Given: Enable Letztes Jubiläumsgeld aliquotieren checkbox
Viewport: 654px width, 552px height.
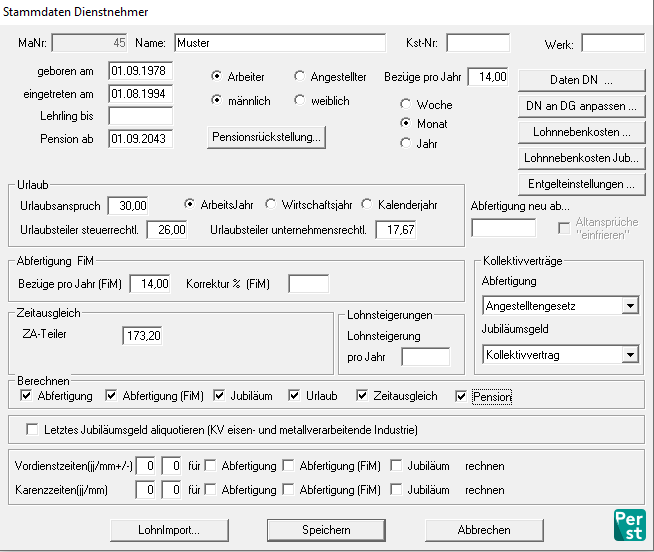Looking at the screenshot, I should pos(32,429).
